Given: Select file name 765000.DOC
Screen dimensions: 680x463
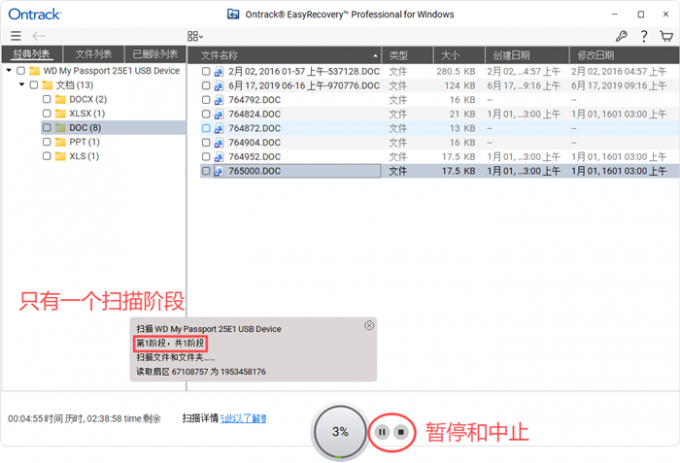Looking at the screenshot, I should [x=255, y=171].
